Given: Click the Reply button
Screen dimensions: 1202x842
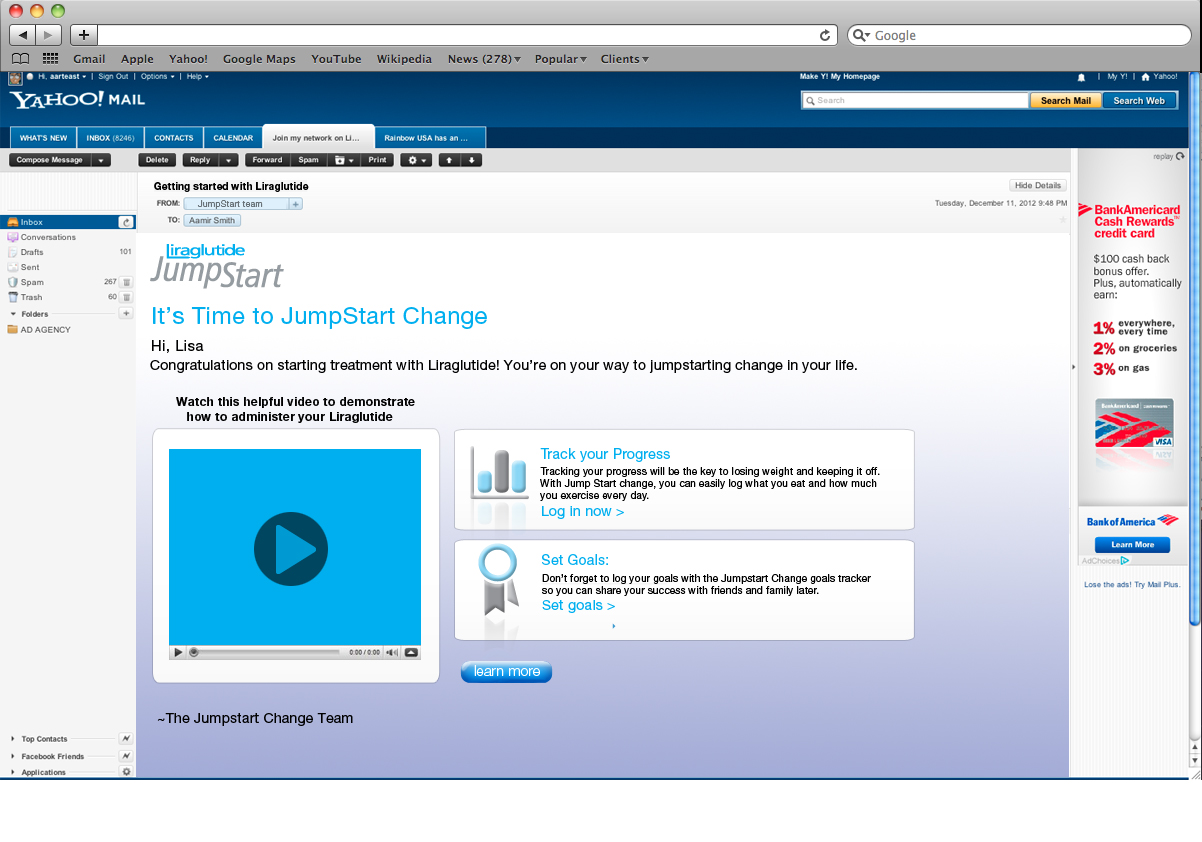Looking at the screenshot, I should coord(200,160).
